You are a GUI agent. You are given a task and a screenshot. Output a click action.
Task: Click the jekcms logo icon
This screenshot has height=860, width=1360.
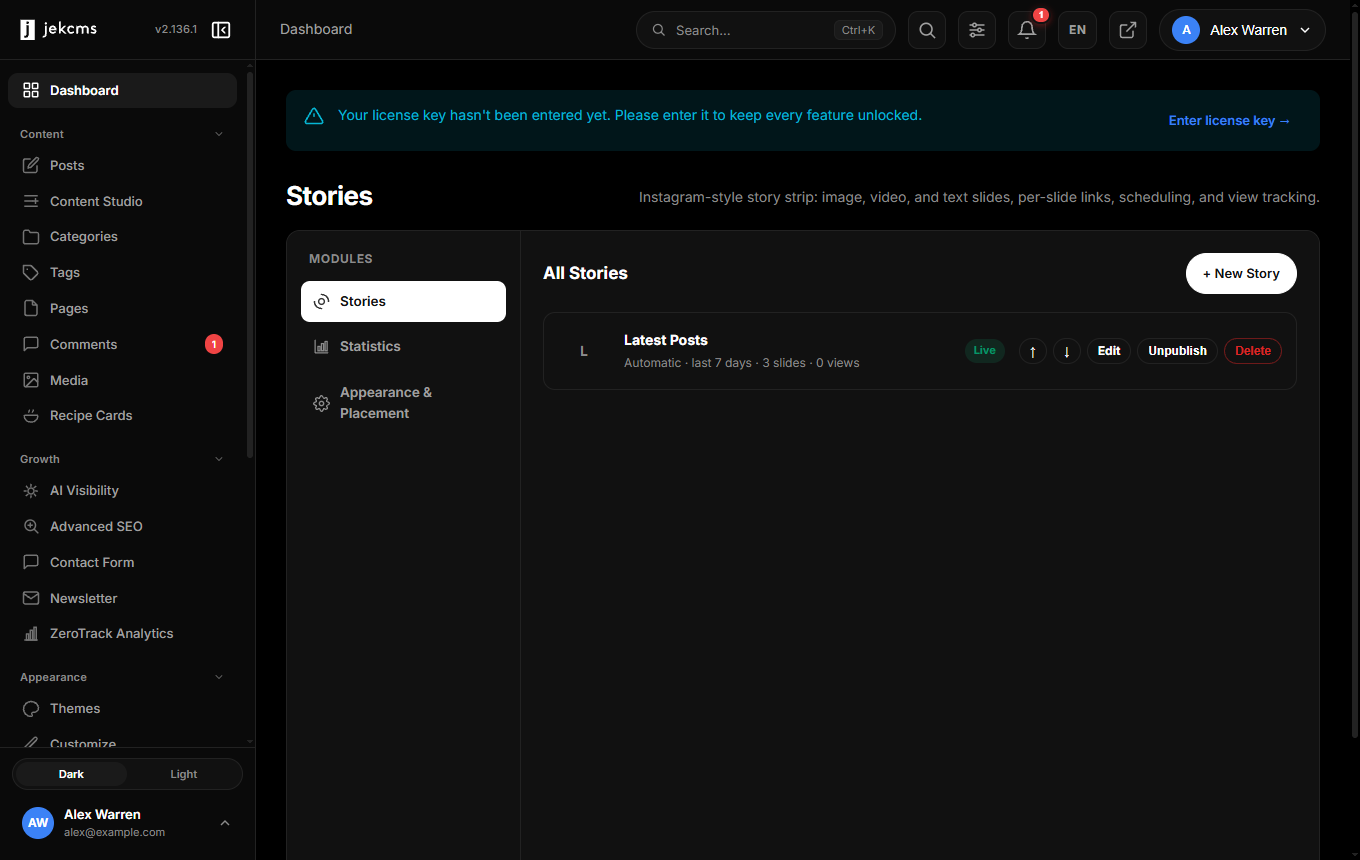click(27, 30)
